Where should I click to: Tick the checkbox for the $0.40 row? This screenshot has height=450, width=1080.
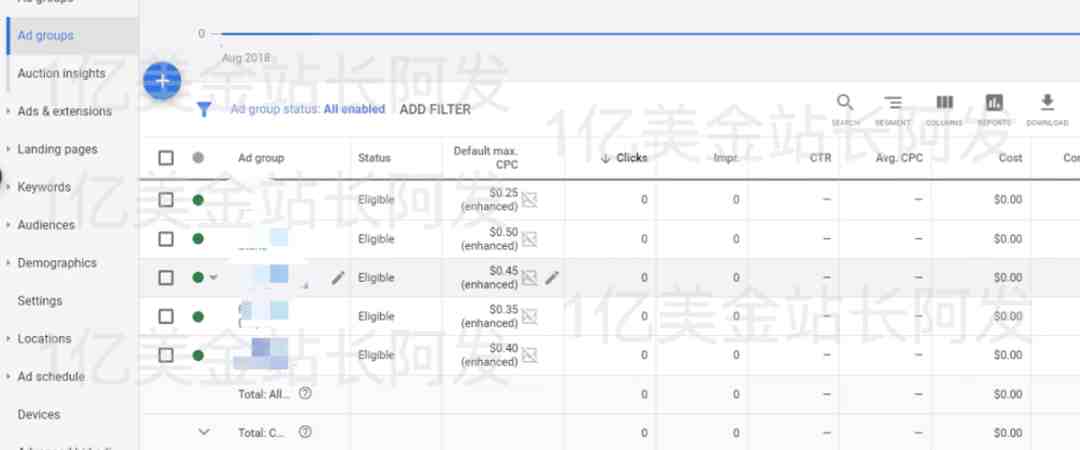(166, 355)
